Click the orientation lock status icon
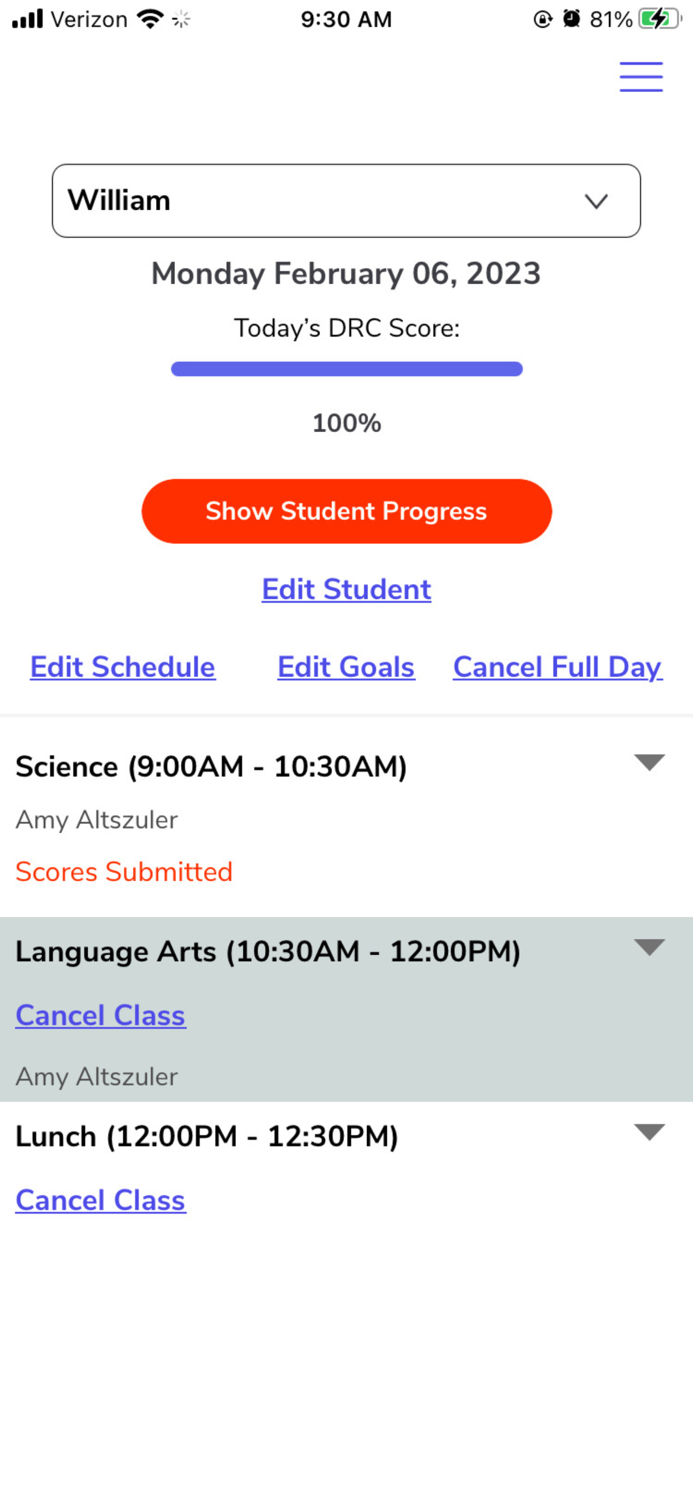The height and width of the screenshot is (1500, 693). coord(541,18)
